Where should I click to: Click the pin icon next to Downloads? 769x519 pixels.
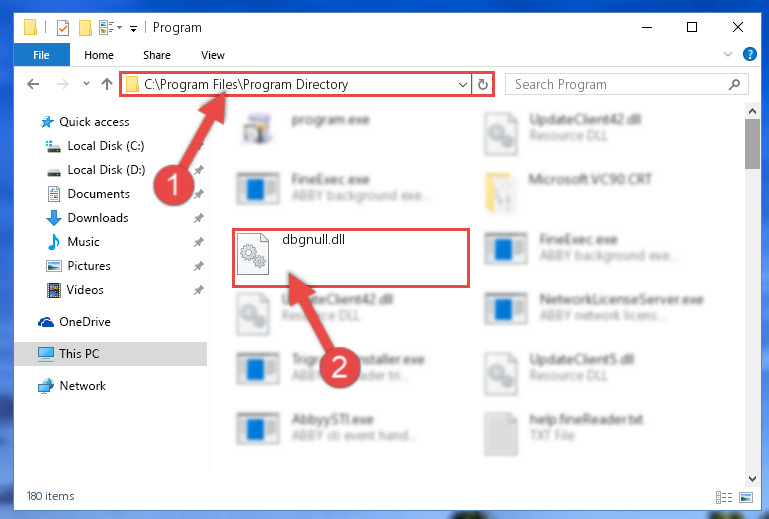199,218
